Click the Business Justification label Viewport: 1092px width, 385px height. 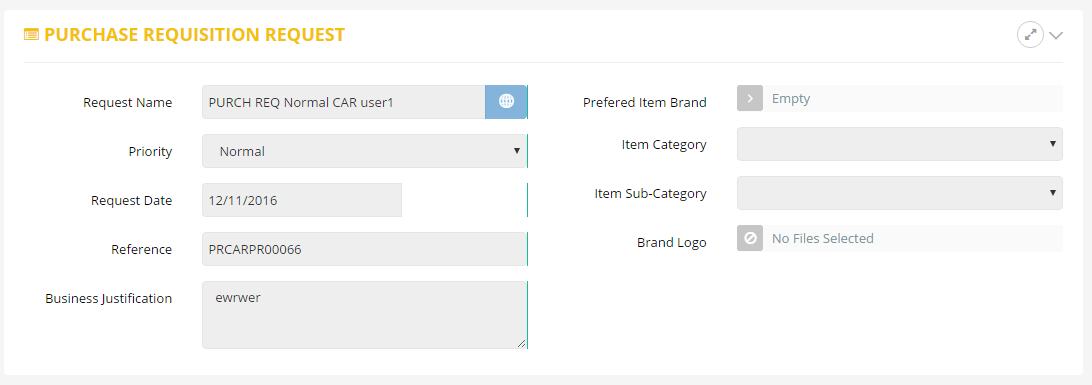coord(109,299)
